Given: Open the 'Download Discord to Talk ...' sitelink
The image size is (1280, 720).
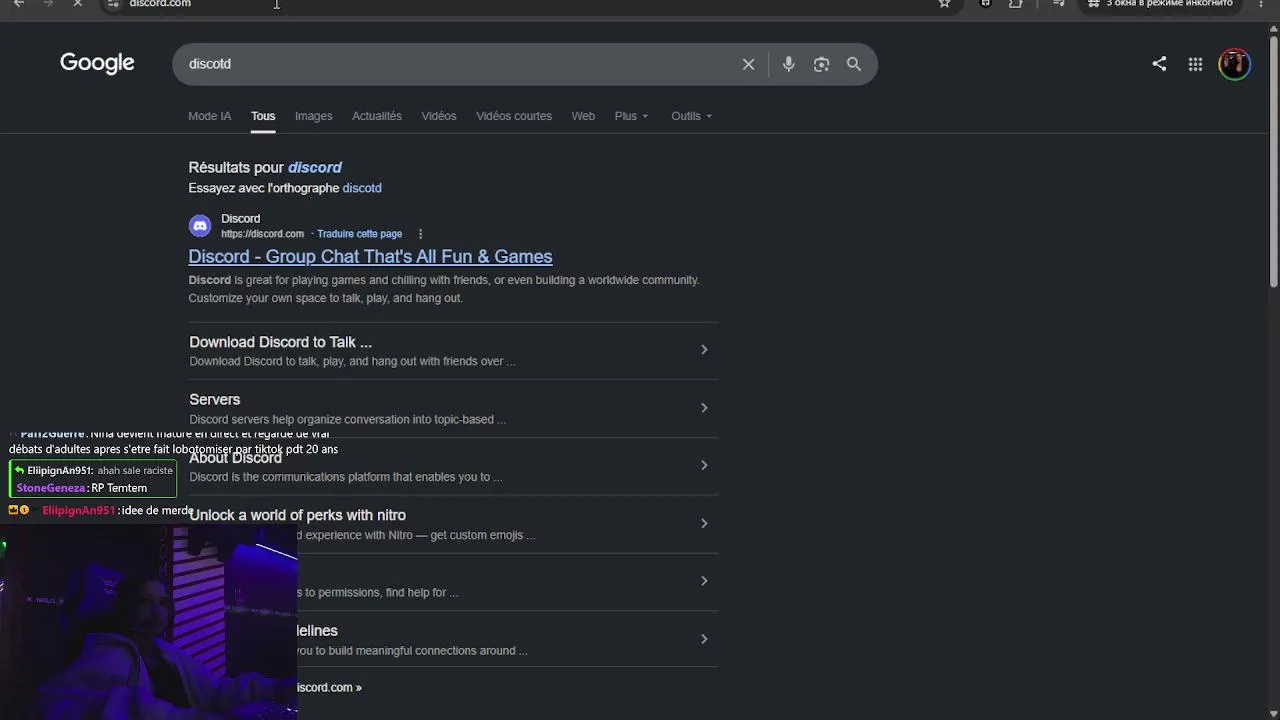Looking at the screenshot, I should pyautogui.click(x=280, y=342).
